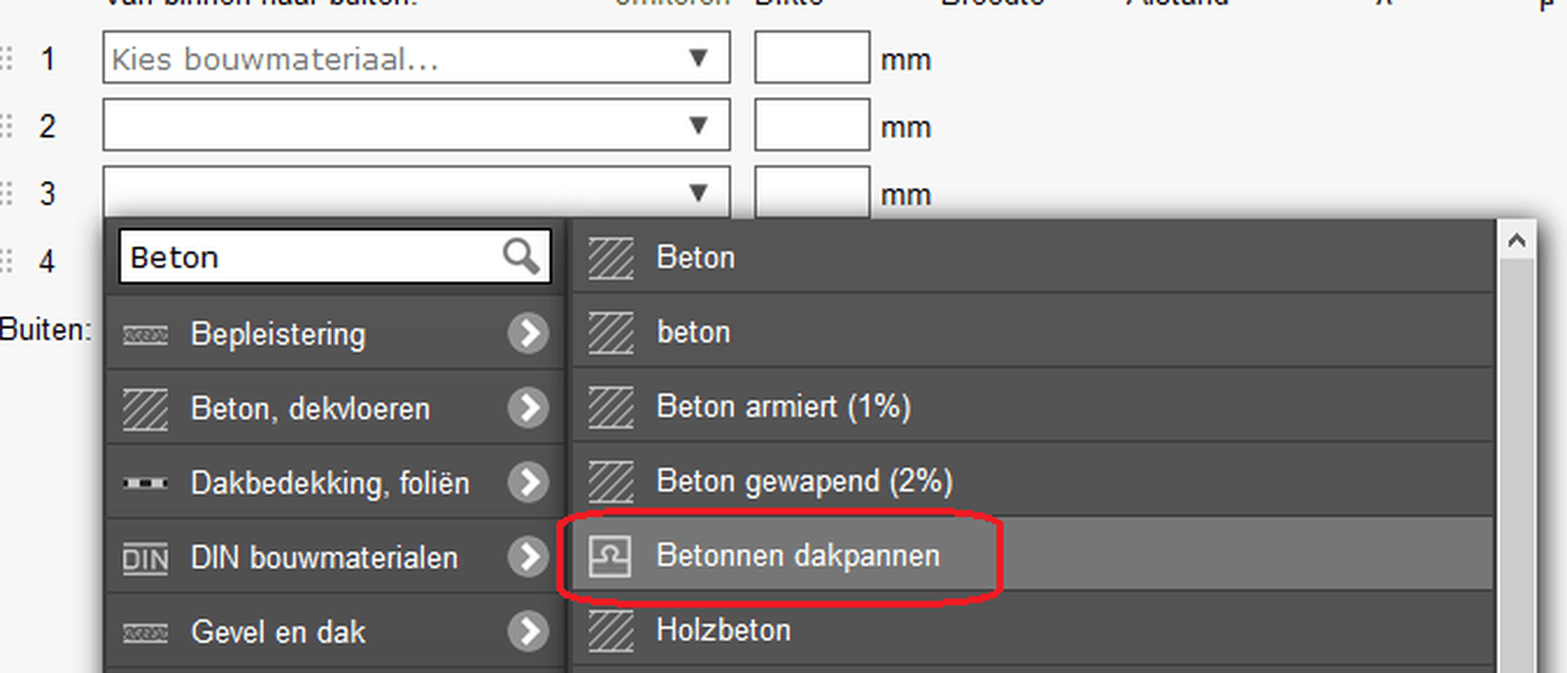This screenshot has width=1567, height=673.
Task: Open the DIN bouwmaterialen category
Action: 335,557
